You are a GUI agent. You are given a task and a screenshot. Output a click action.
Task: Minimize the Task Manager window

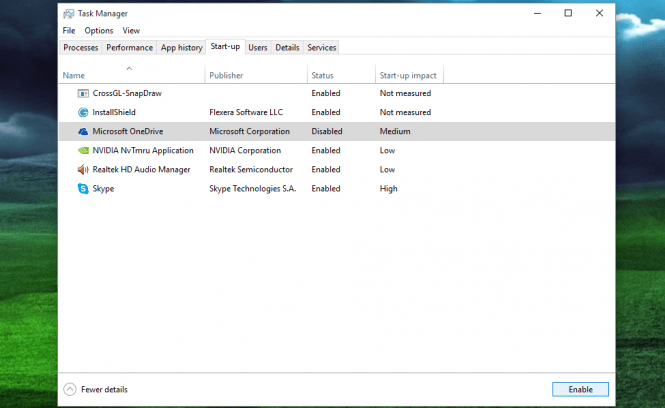tap(537, 14)
